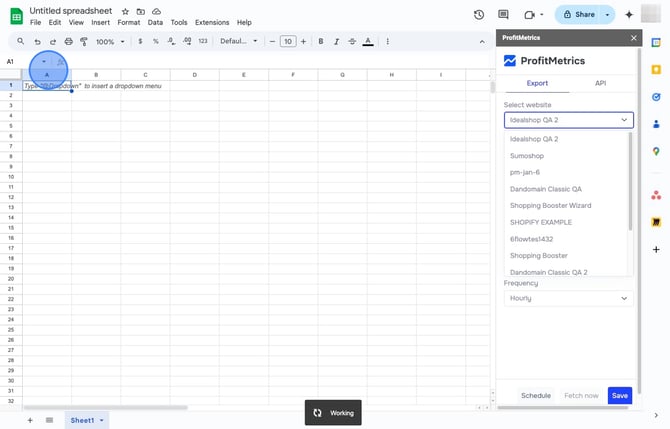Viewport: 670px width, 429px height.
Task: Switch to the Export tab
Action: tap(537, 83)
